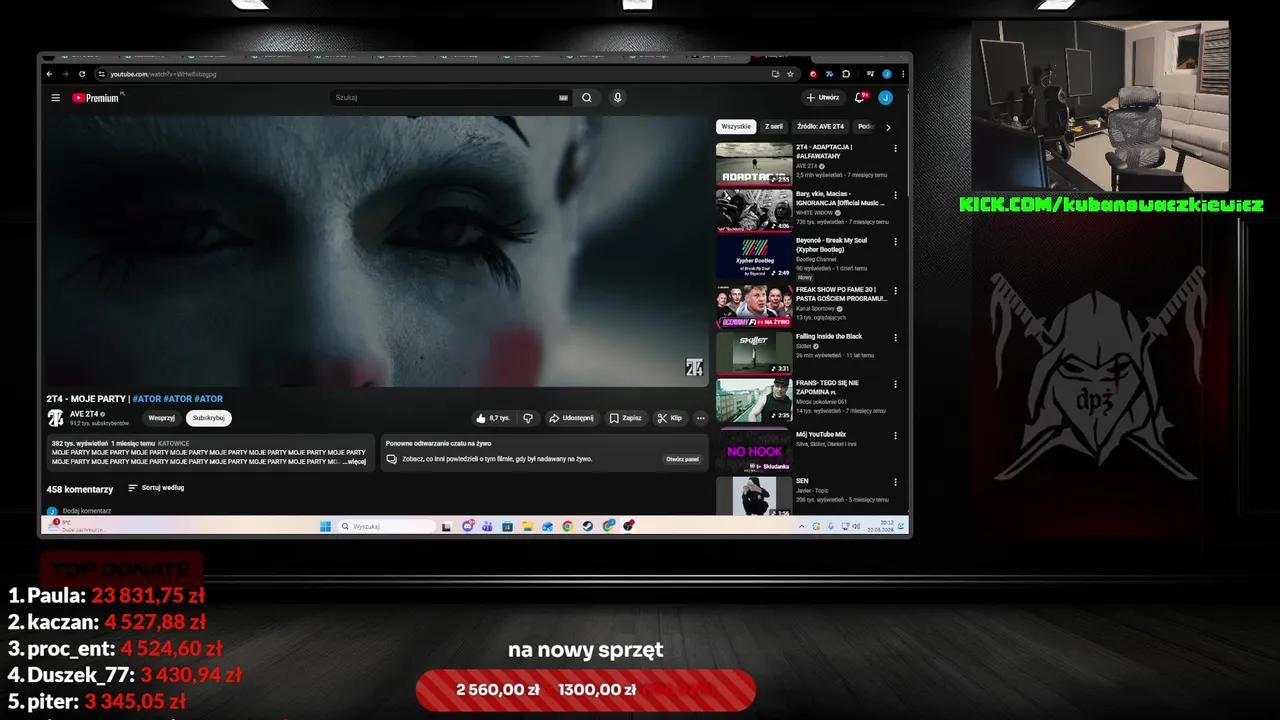Open 2T4 - ADAPTACJA thumbnail
Viewport: 1280px width, 720px height.
pyautogui.click(x=754, y=164)
